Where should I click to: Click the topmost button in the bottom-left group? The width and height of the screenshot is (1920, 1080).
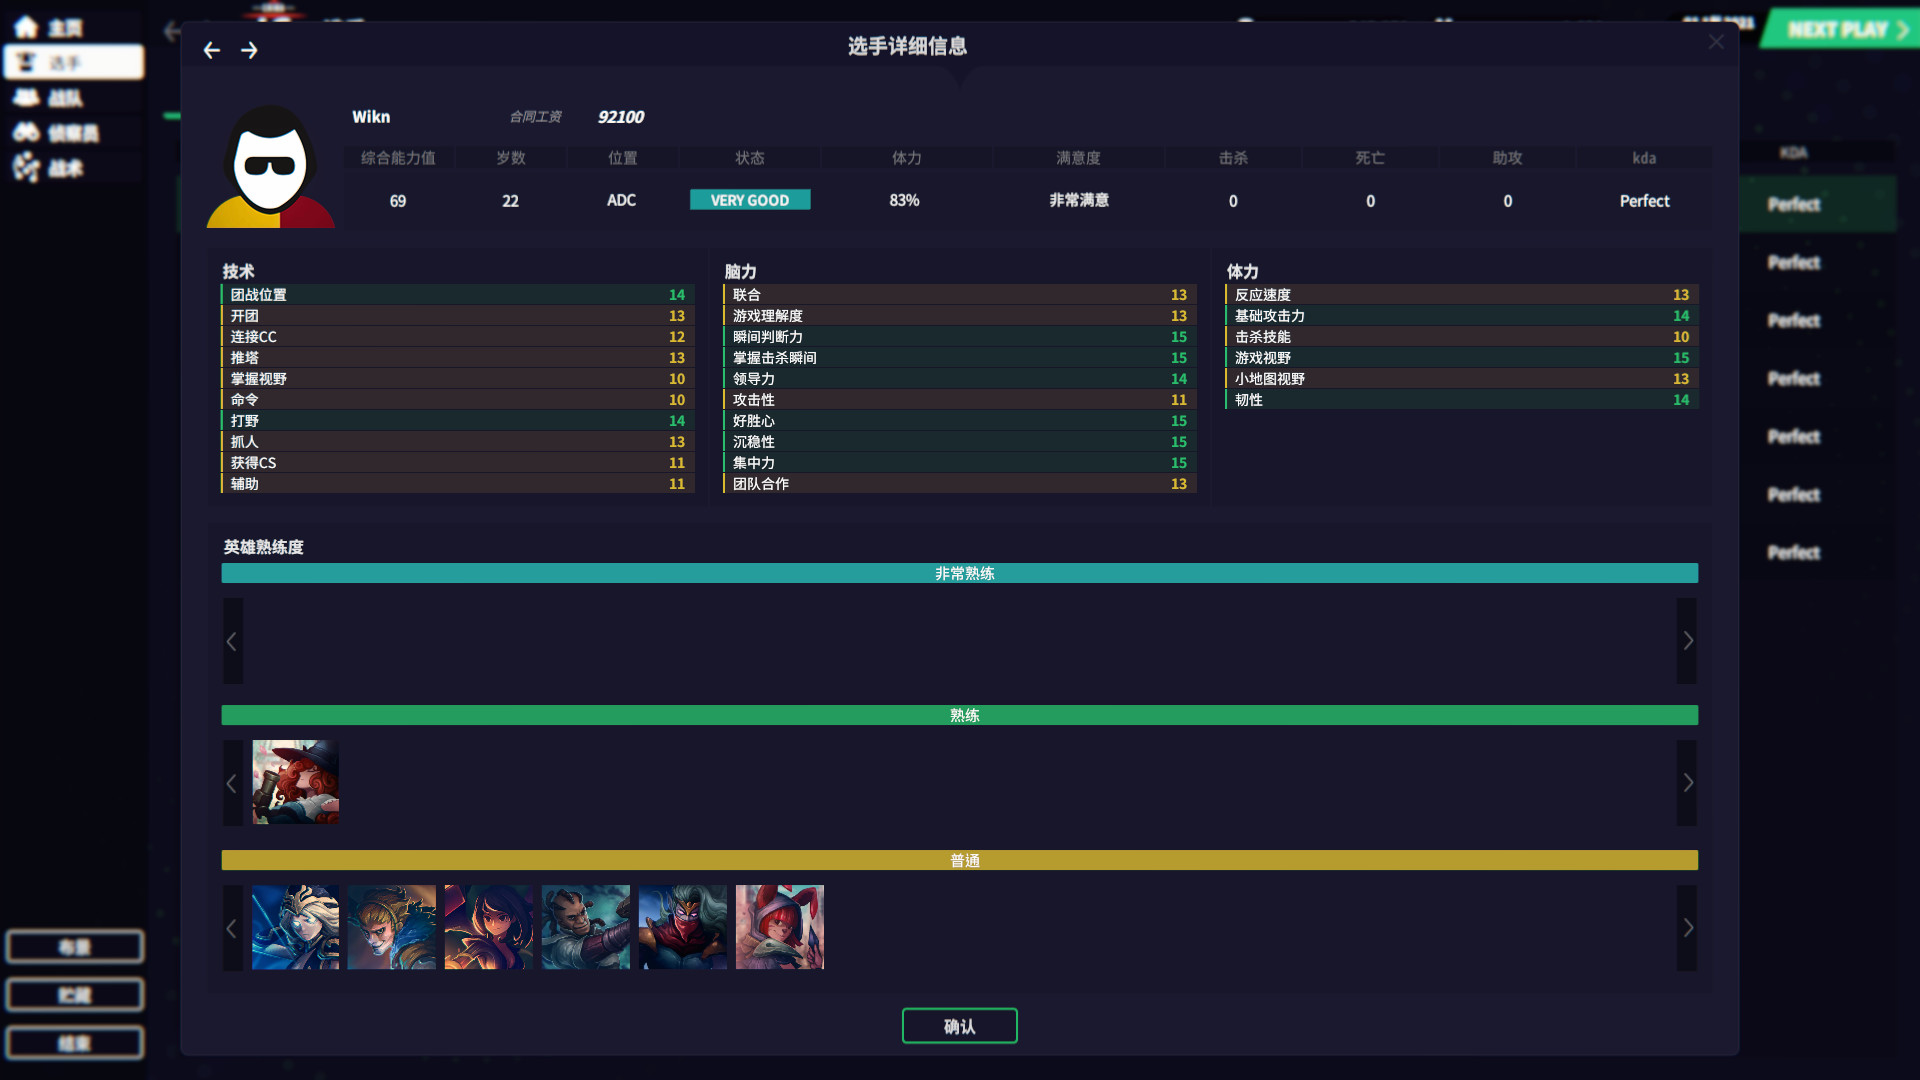point(74,946)
